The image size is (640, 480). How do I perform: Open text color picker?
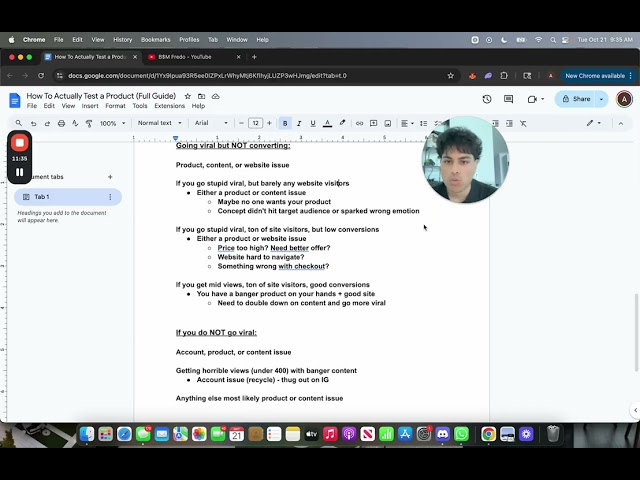click(x=327, y=123)
